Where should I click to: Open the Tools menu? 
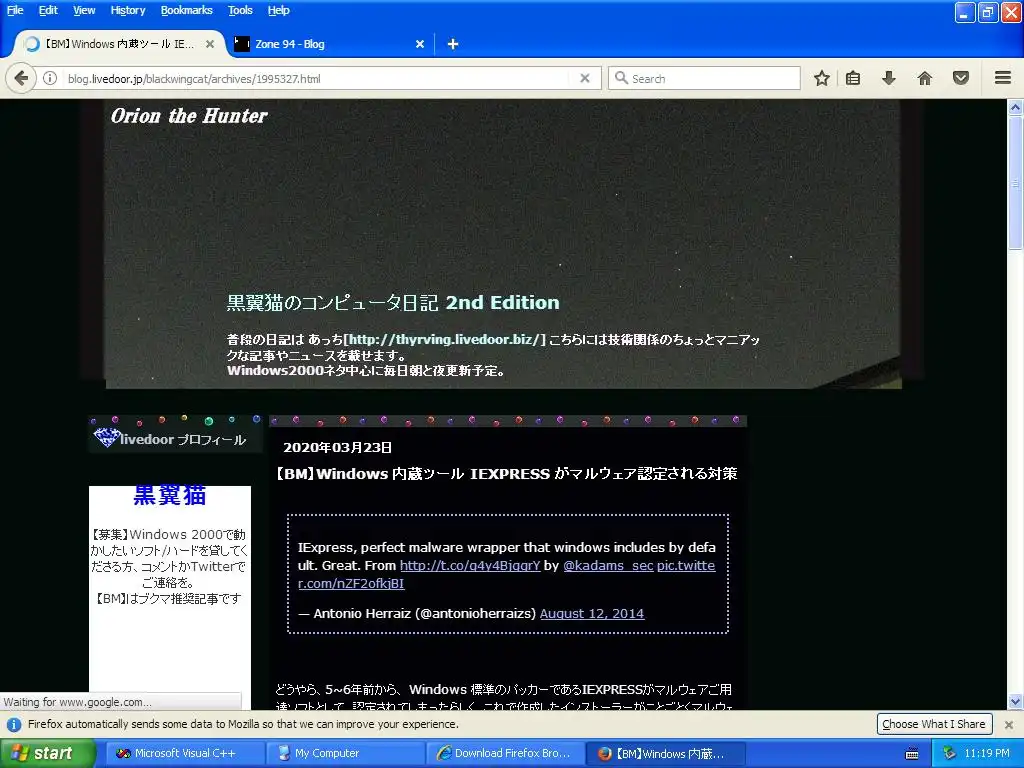point(240,10)
